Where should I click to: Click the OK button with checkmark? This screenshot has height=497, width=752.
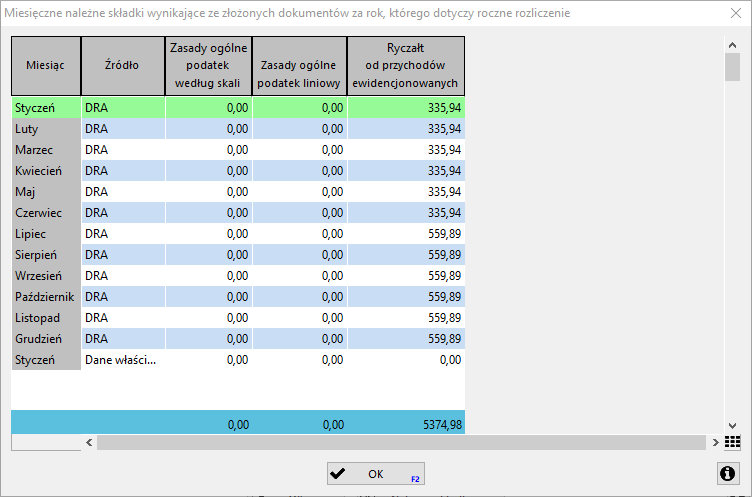pos(376,473)
